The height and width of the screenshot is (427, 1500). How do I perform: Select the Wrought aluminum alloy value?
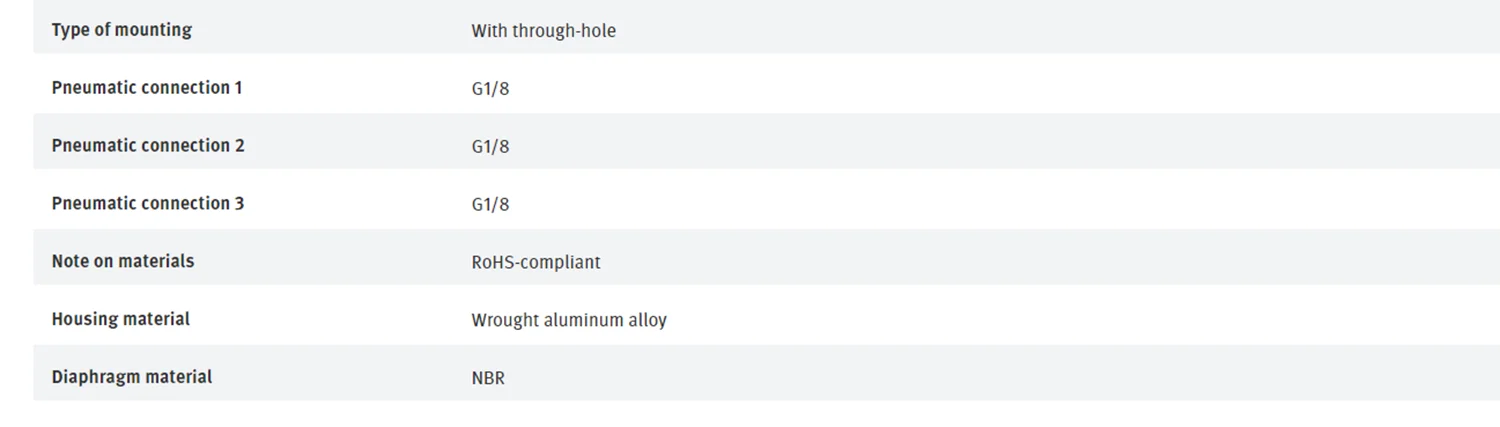[569, 321]
